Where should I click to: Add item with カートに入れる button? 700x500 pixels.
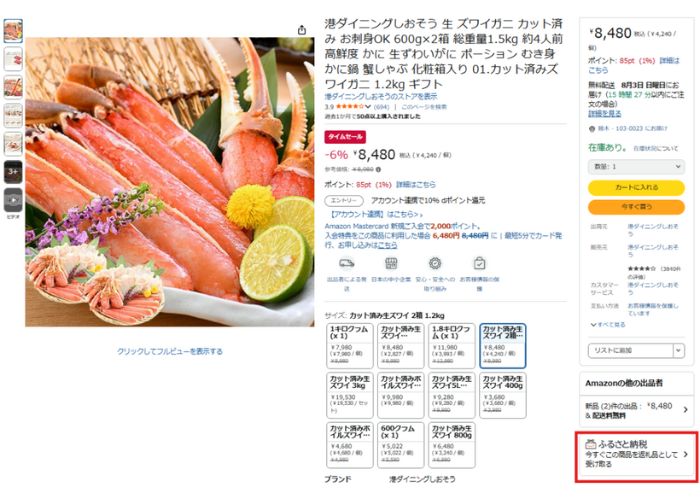[636, 188]
